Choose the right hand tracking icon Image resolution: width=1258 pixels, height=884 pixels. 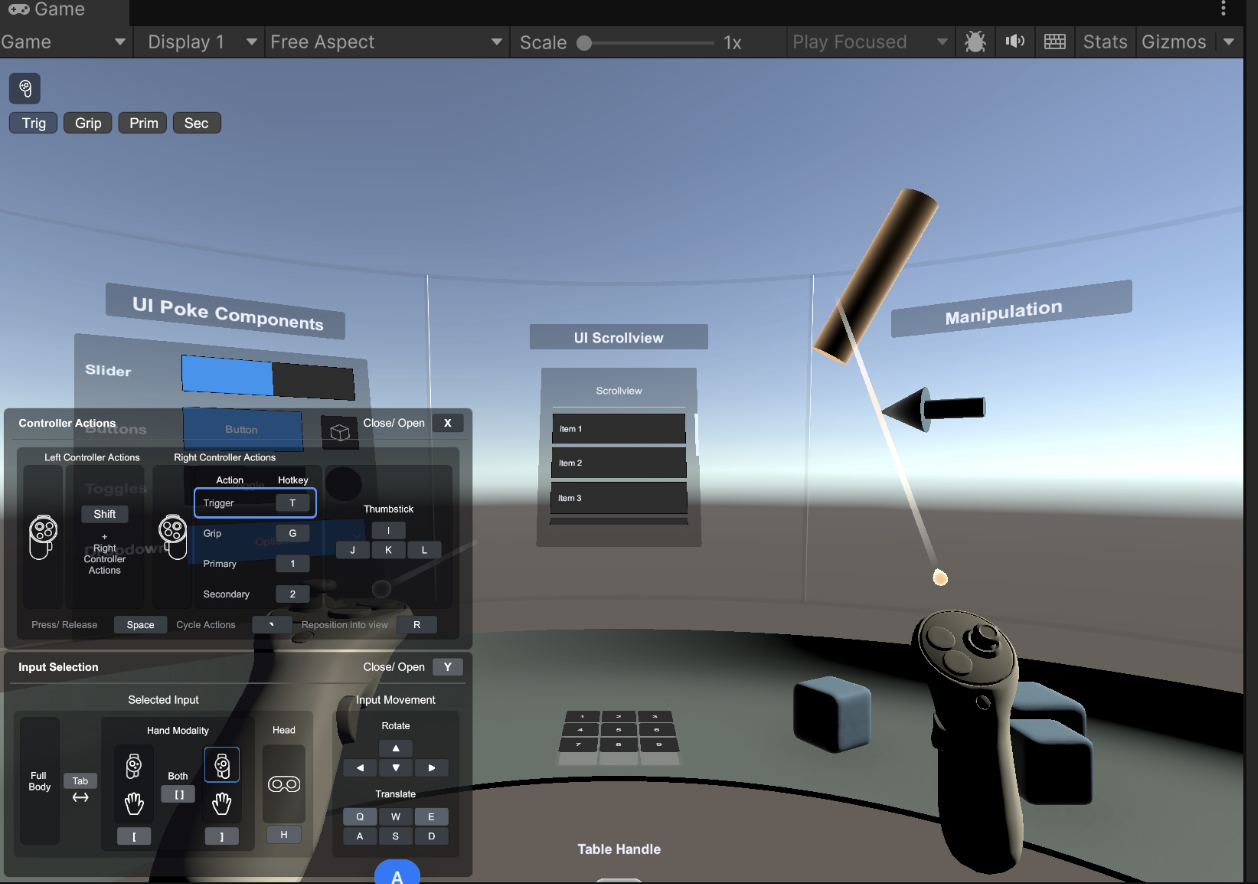221,803
